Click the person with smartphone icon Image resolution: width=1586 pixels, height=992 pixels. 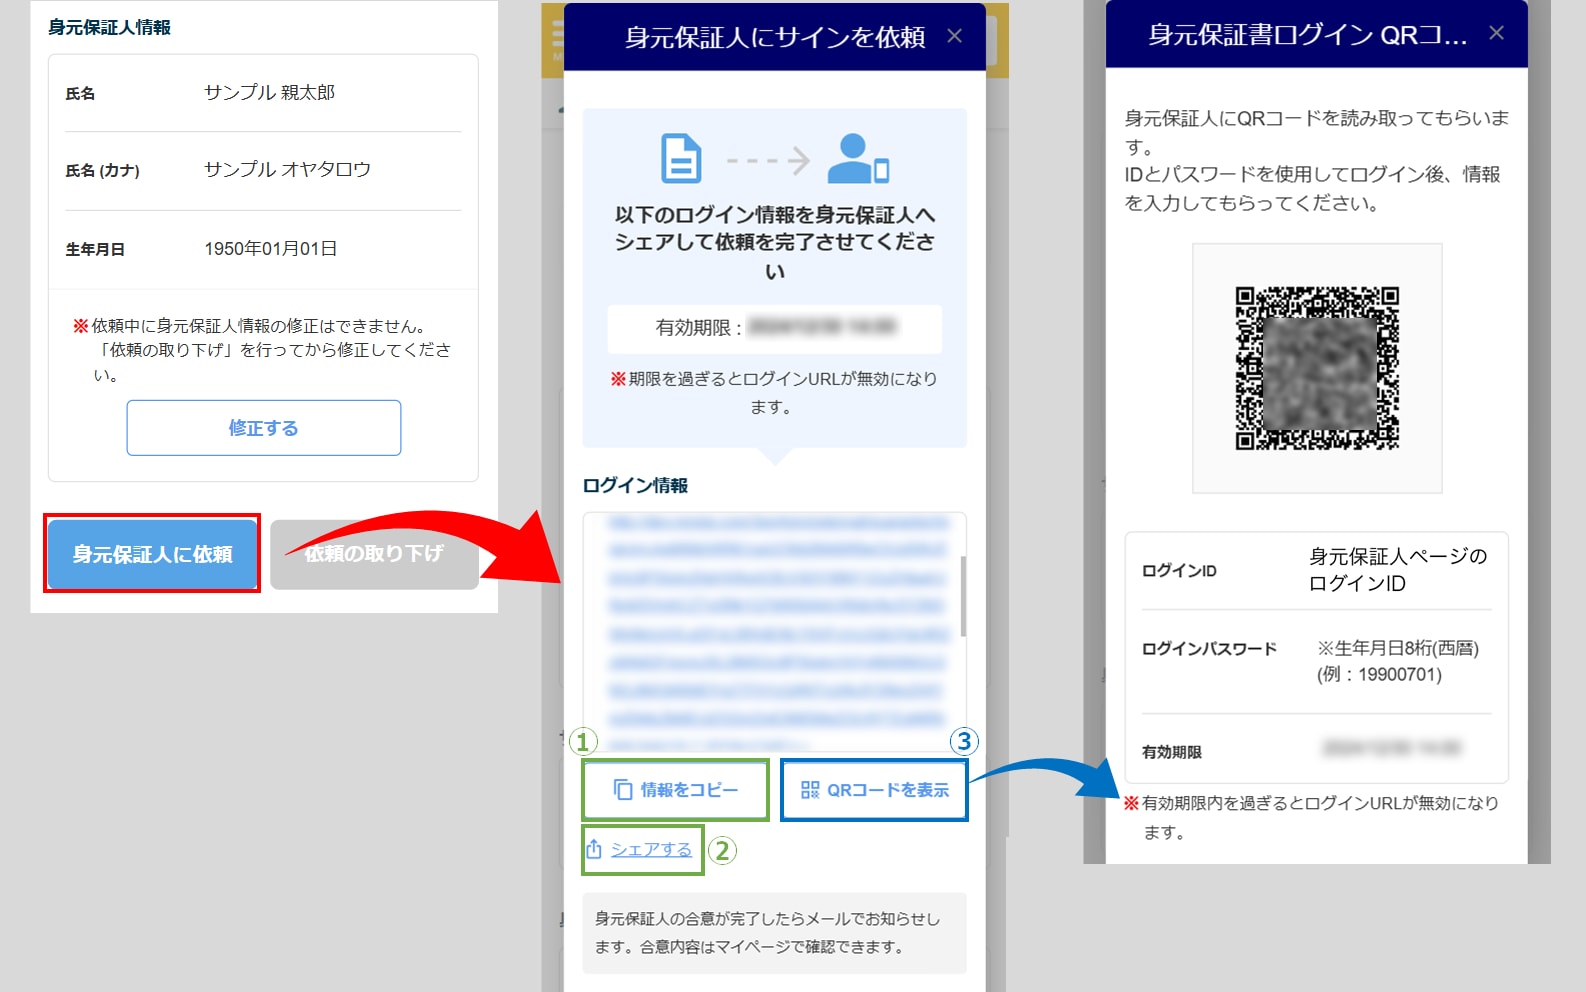(x=857, y=159)
